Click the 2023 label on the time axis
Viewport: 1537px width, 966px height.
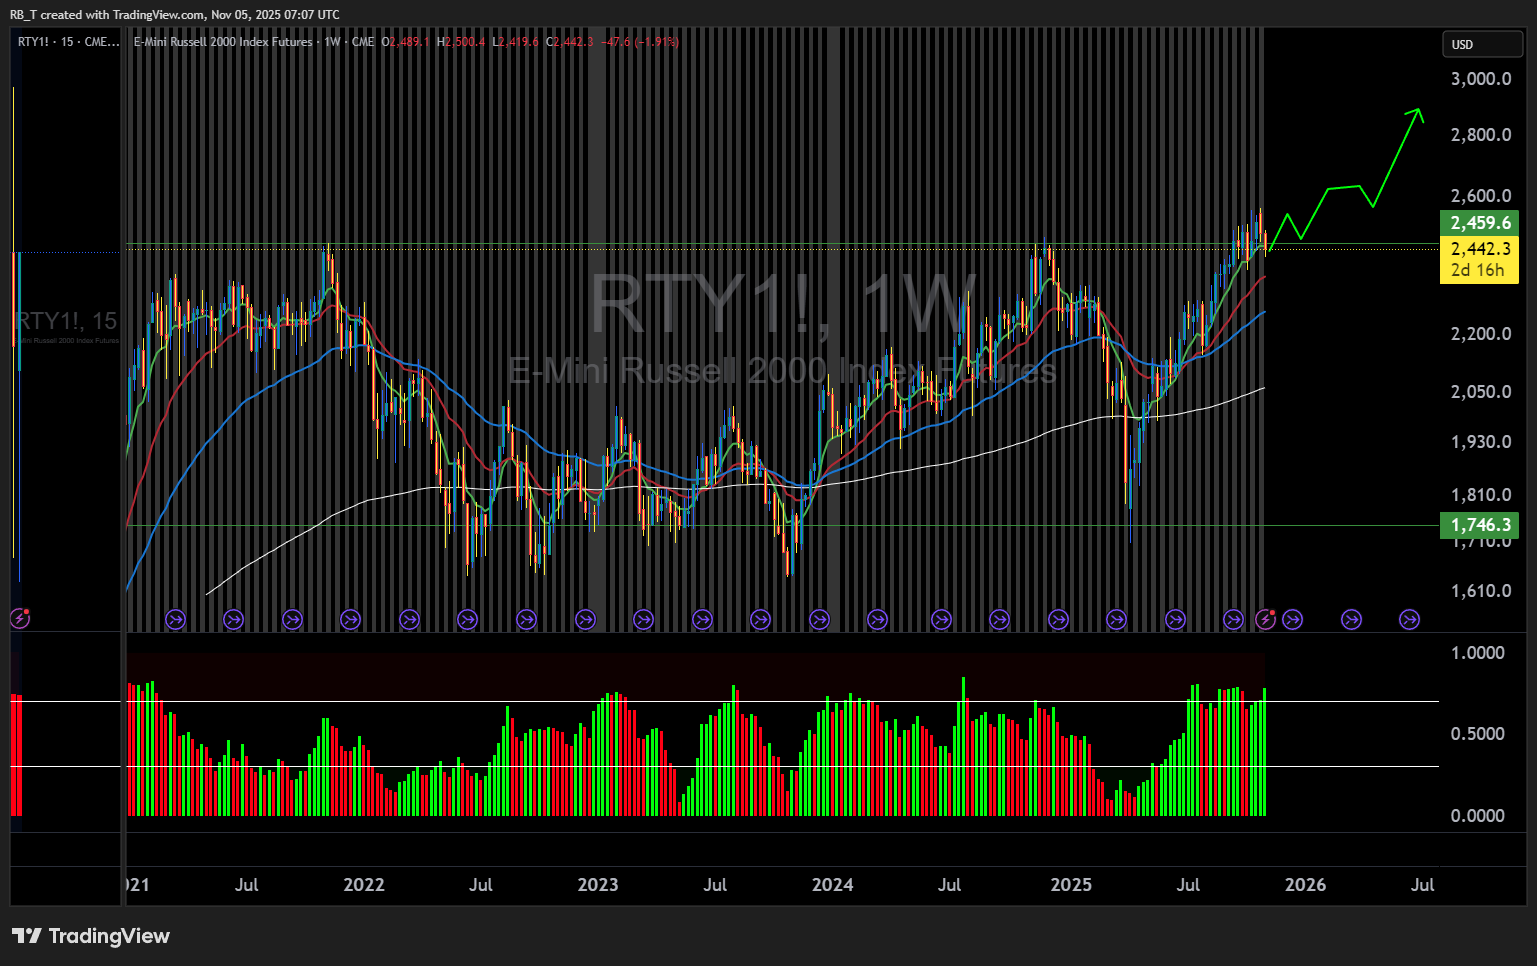(598, 885)
